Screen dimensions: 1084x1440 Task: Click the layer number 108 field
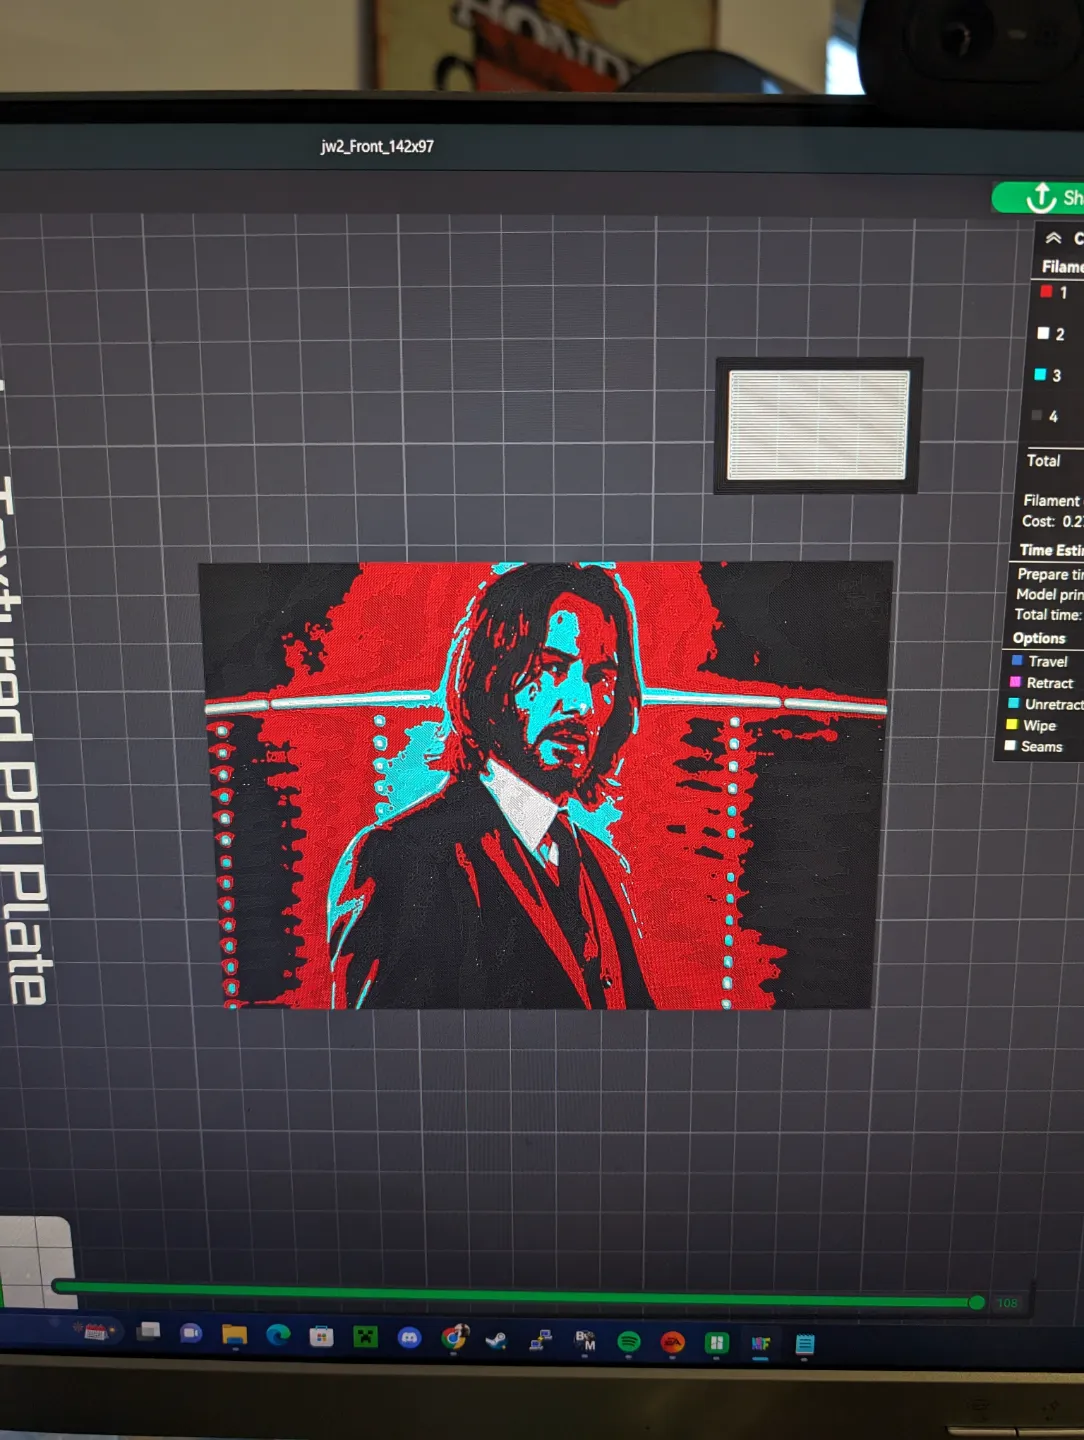tap(1007, 1303)
